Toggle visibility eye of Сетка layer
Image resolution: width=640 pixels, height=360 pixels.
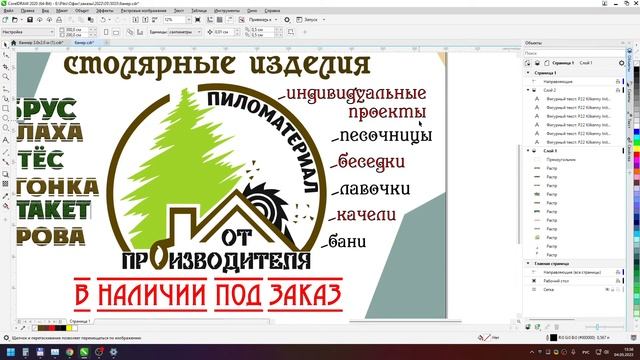pyautogui.click(x=607, y=289)
